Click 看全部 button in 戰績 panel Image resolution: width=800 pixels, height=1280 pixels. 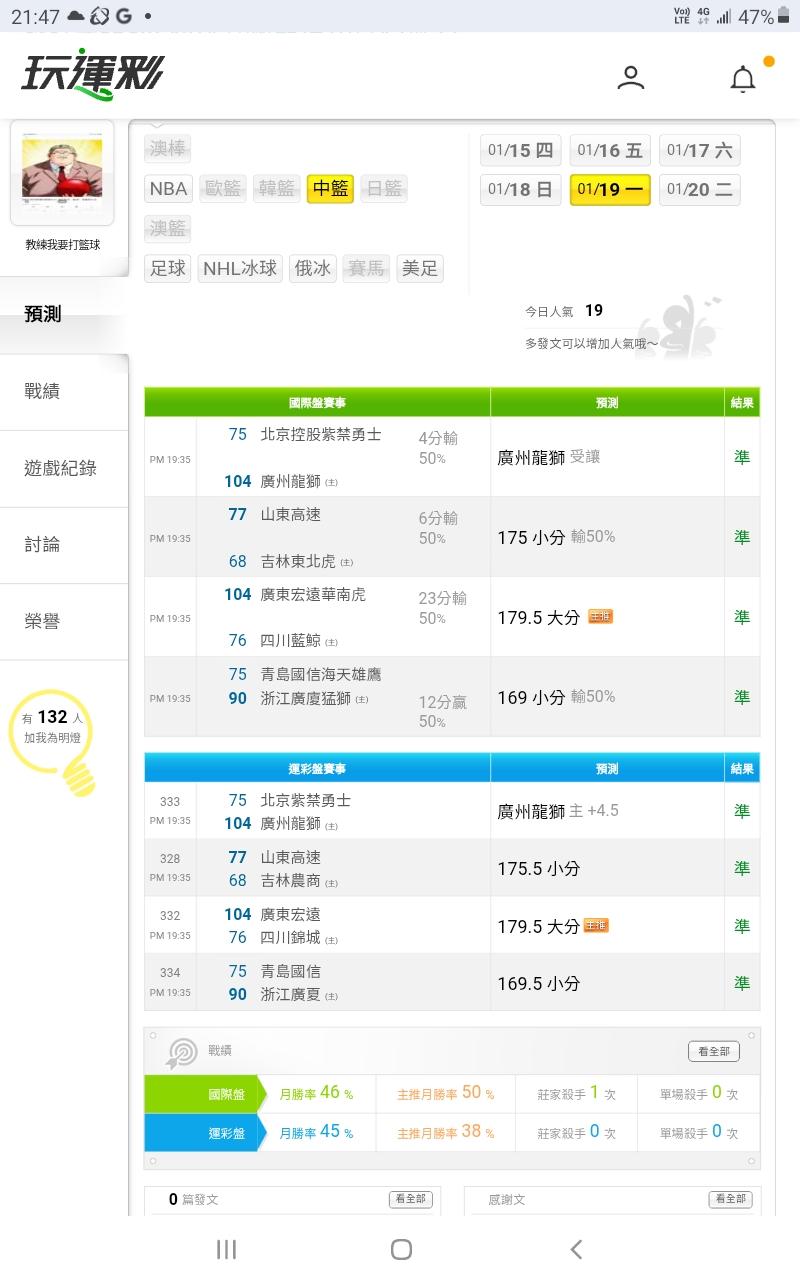click(x=714, y=1051)
